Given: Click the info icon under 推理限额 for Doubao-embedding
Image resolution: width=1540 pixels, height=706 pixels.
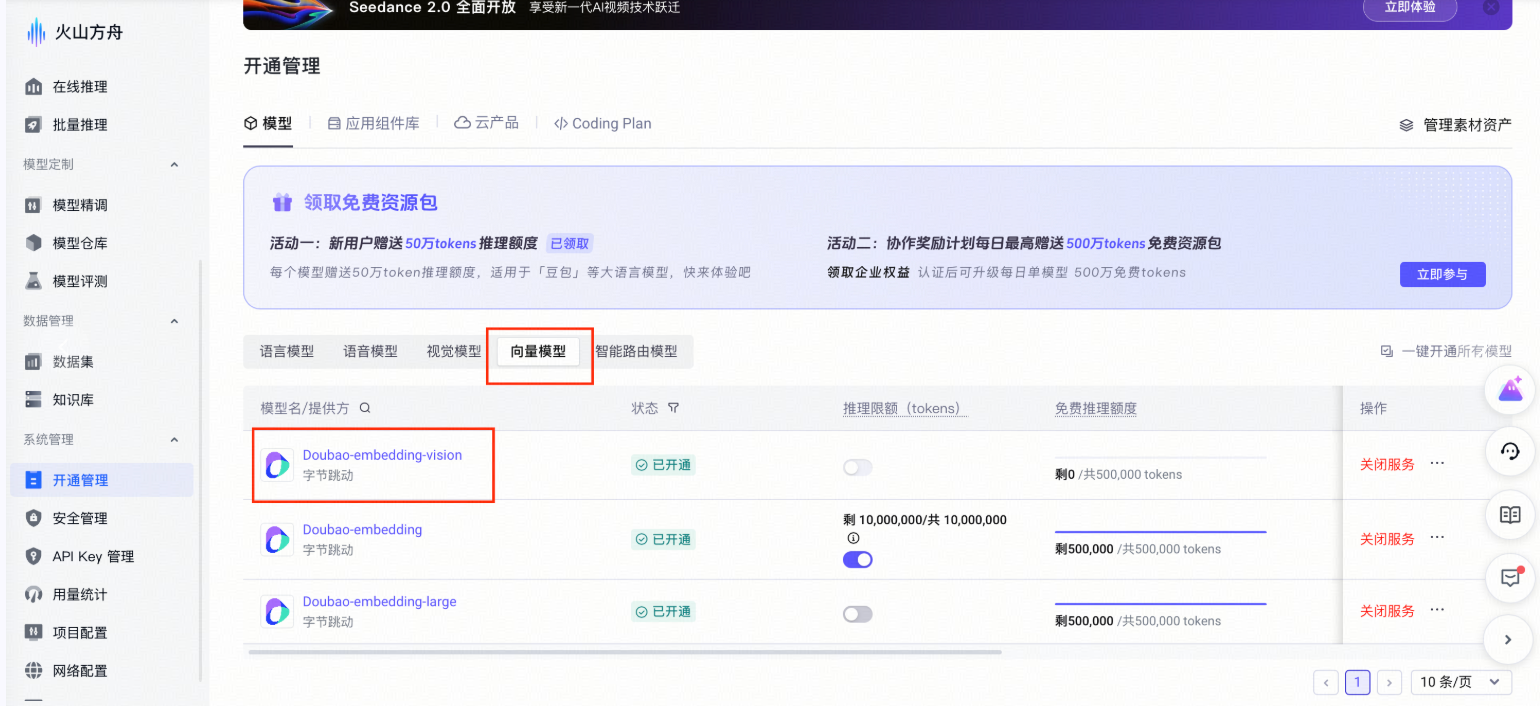Looking at the screenshot, I should [853, 538].
